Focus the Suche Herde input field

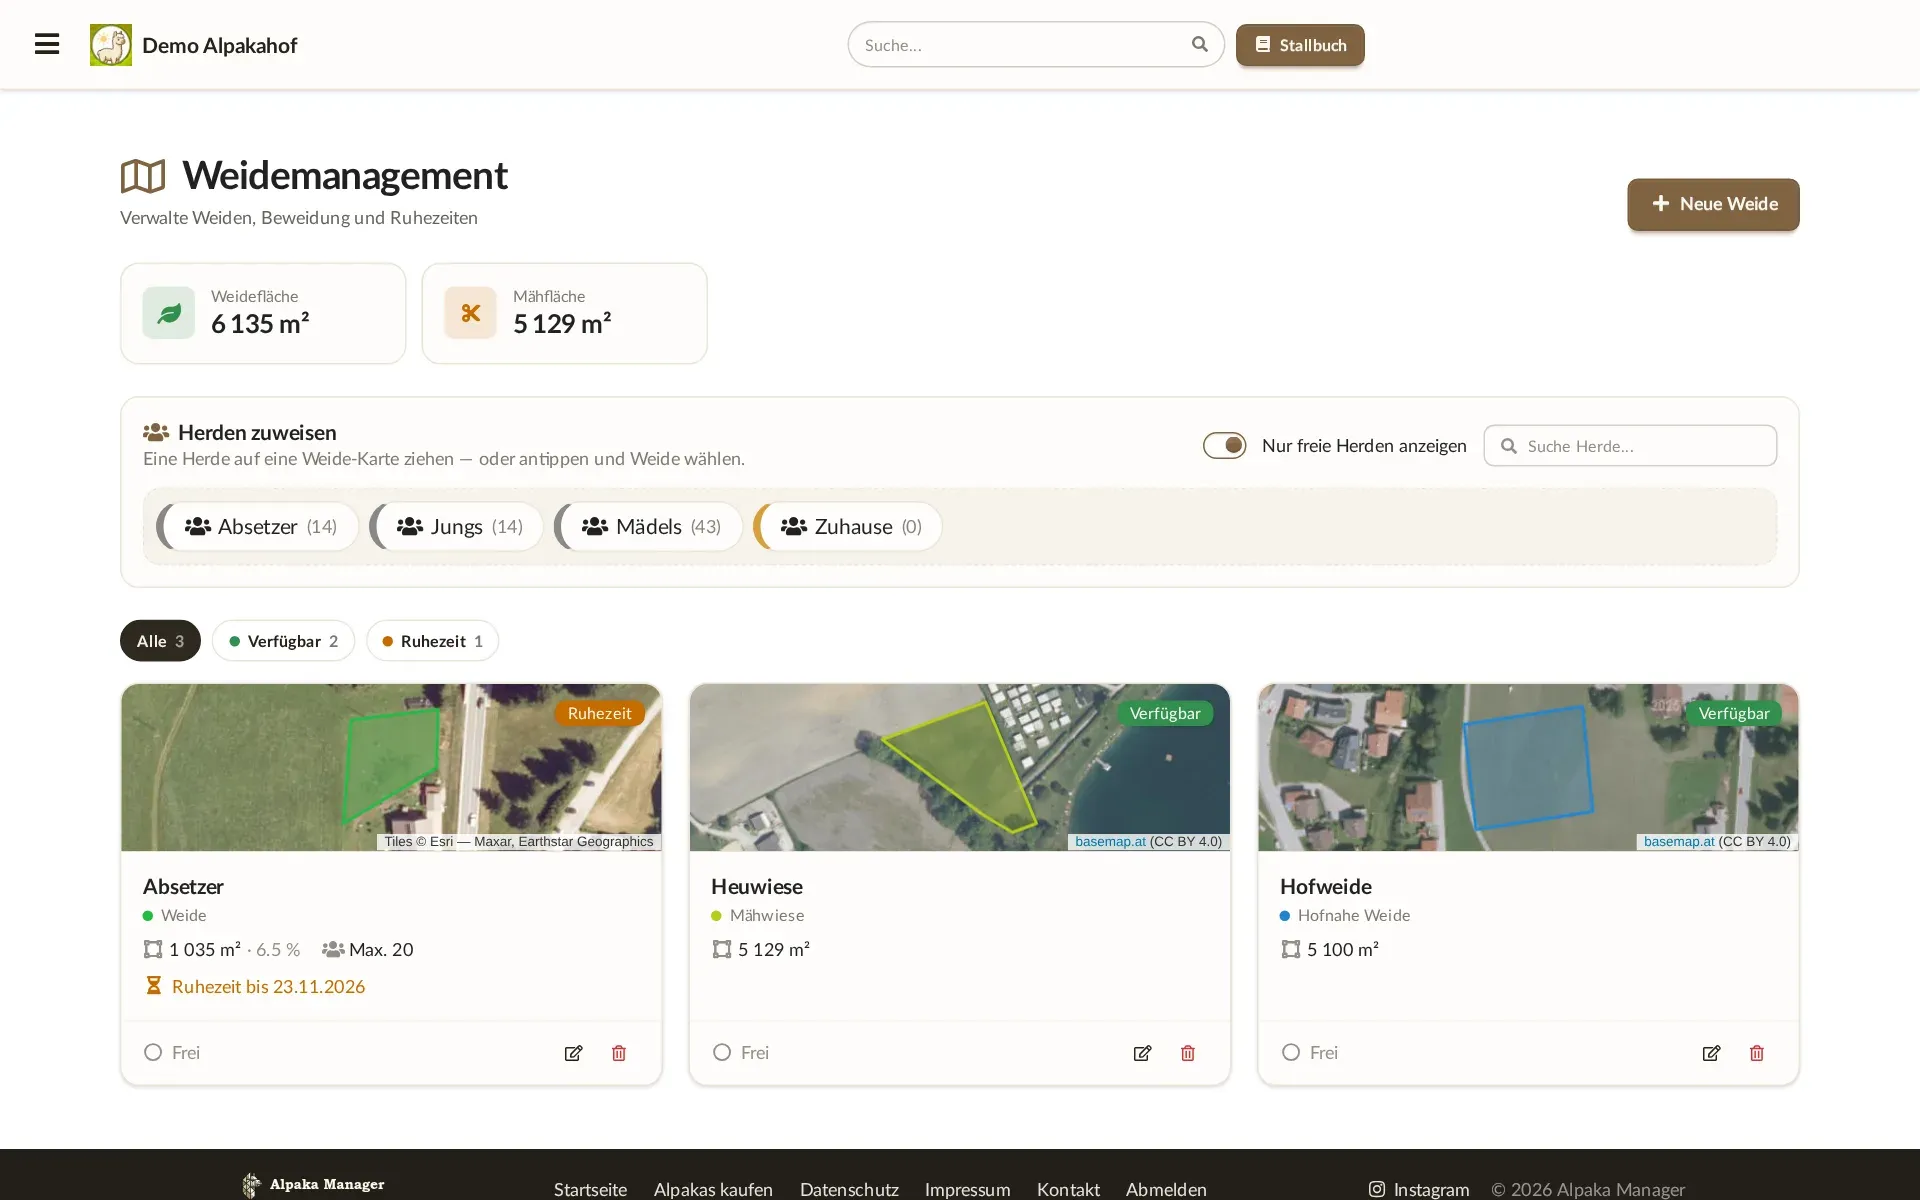1630,446
